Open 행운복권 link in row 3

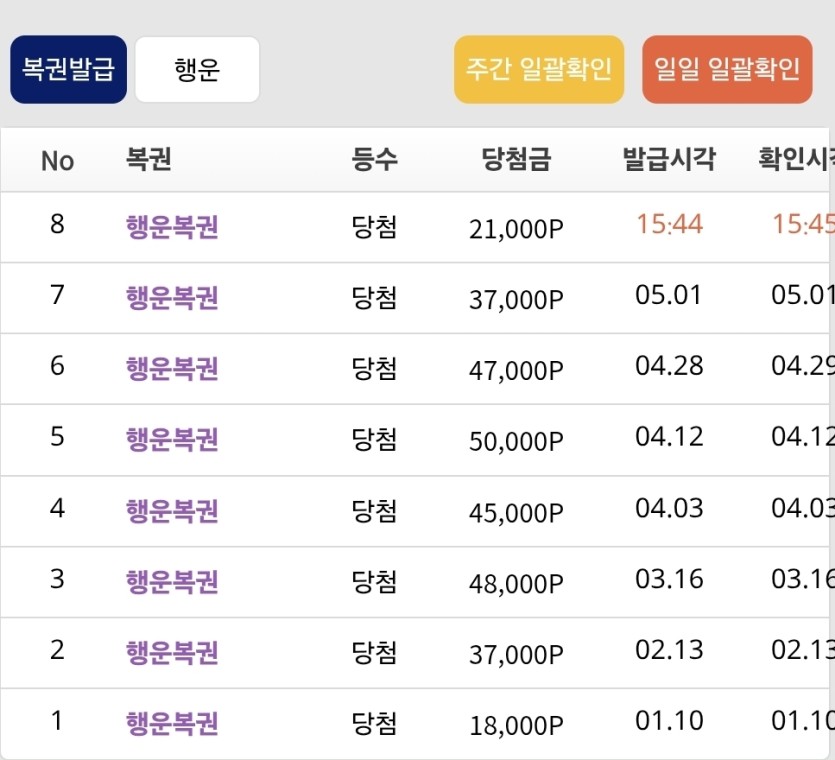coord(172,582)
